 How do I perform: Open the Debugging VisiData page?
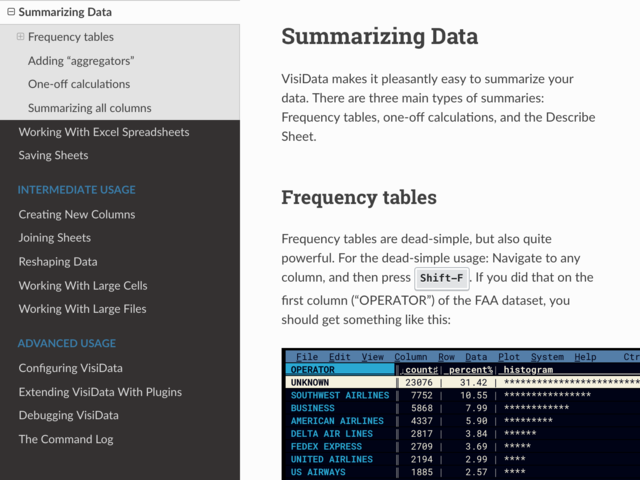coord(68,415)
